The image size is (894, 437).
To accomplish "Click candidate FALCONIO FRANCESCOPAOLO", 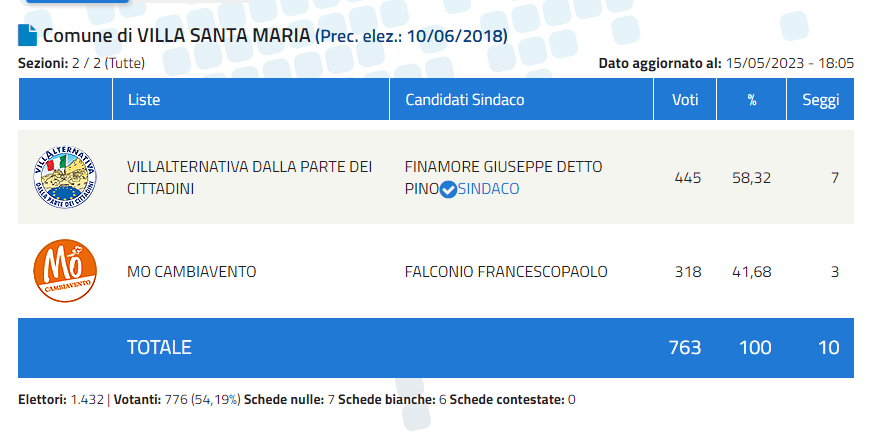I will pyautogui.click(x=506, y=272).
